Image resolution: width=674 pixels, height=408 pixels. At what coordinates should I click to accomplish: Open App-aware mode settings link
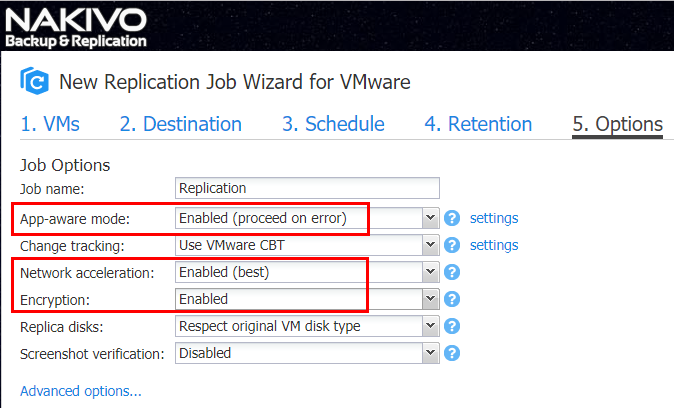(494, 218)
